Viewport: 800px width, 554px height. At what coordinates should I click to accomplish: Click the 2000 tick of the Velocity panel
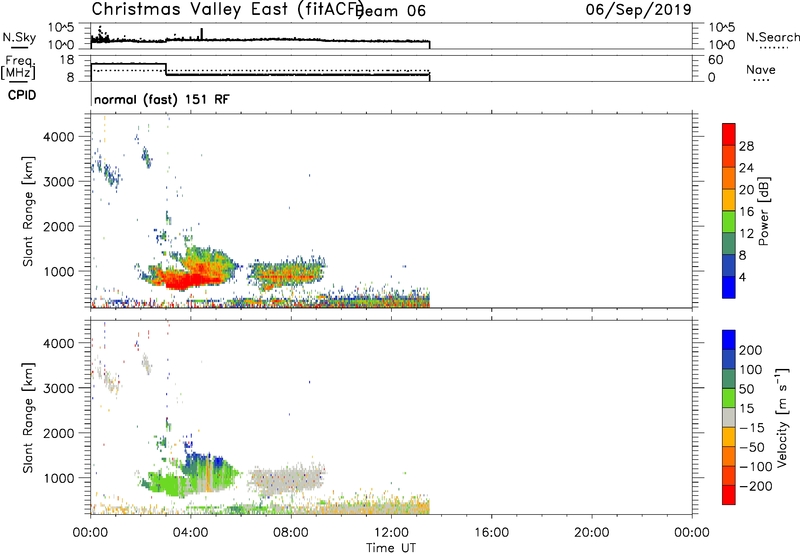tap(59, 433)
